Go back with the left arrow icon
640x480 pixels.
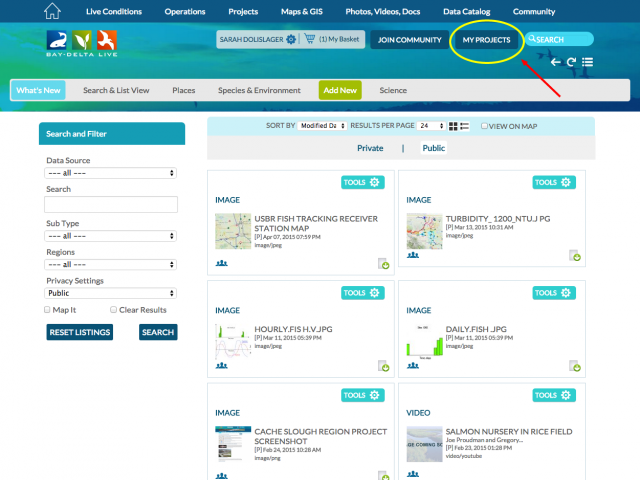555,62
